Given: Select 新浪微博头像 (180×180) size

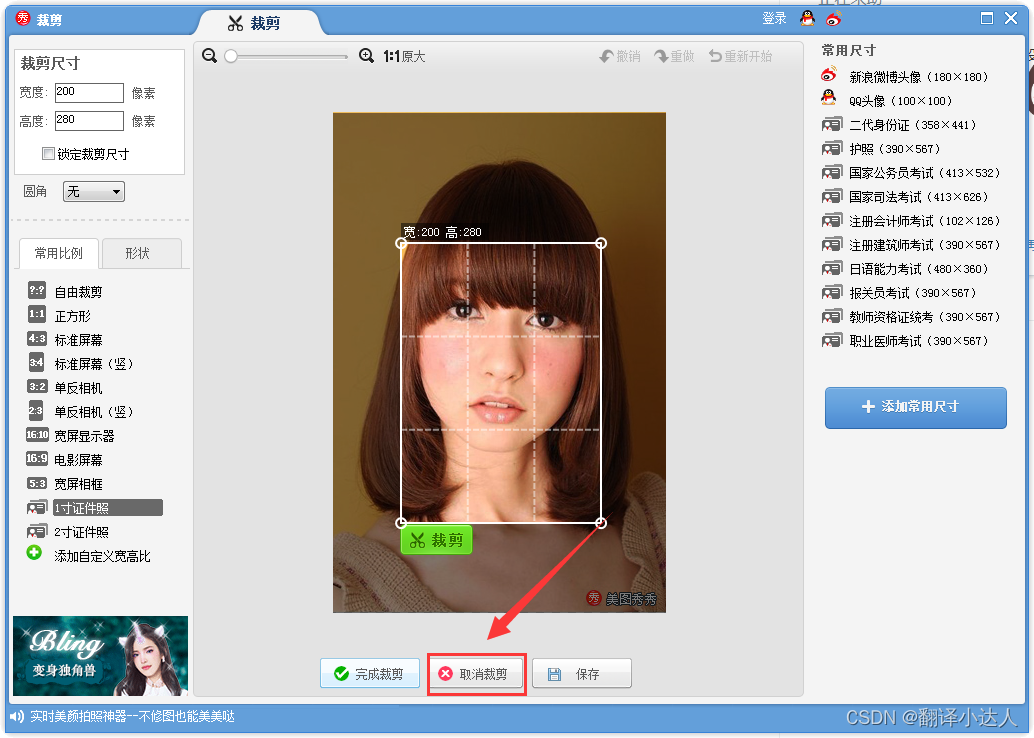Looking at the screenshot, I should point(905,77).
